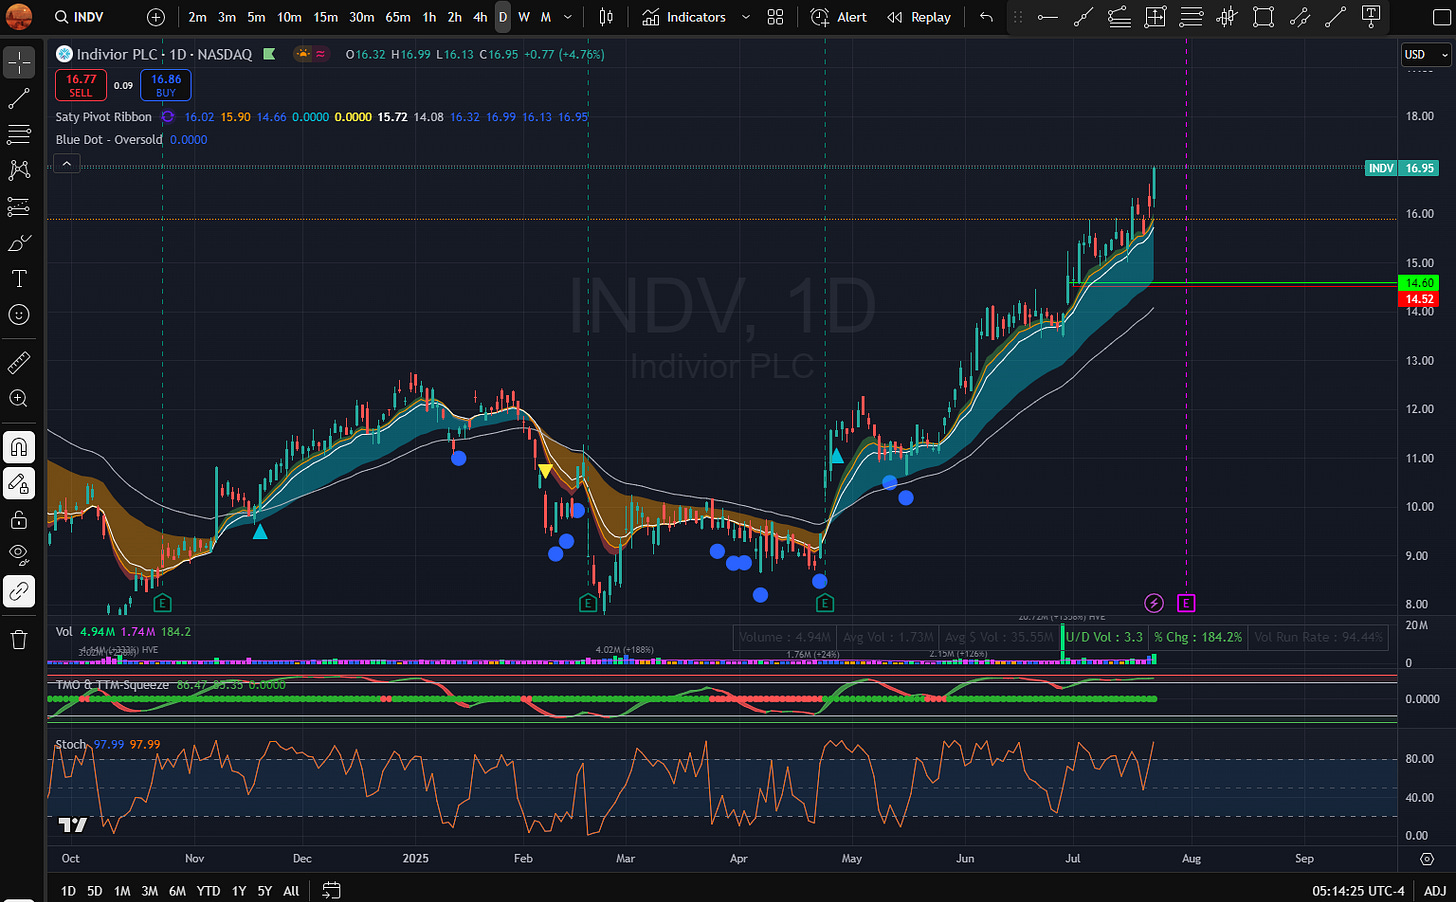
Task: Toggle ADJ adjusted data setting
Action: tap(1434, 890)
